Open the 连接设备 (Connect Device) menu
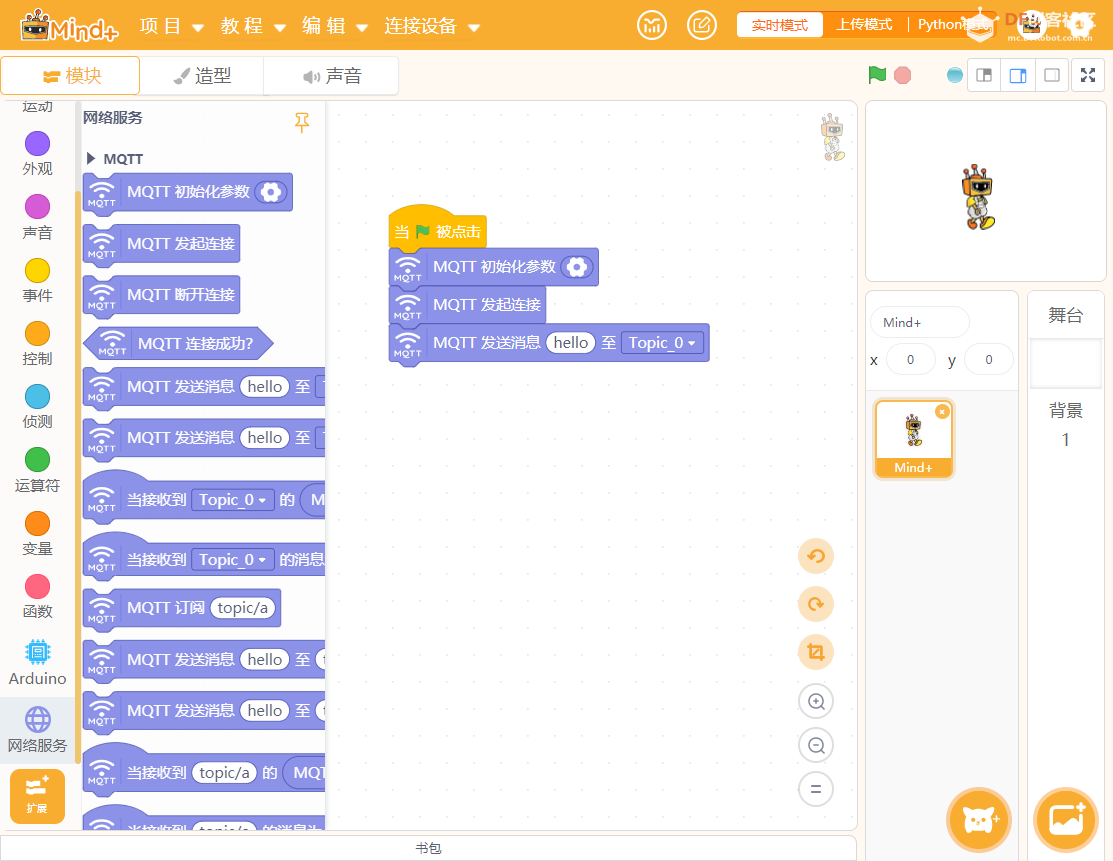The width and height of the screenshot is (1113, 861). (419, 27)
